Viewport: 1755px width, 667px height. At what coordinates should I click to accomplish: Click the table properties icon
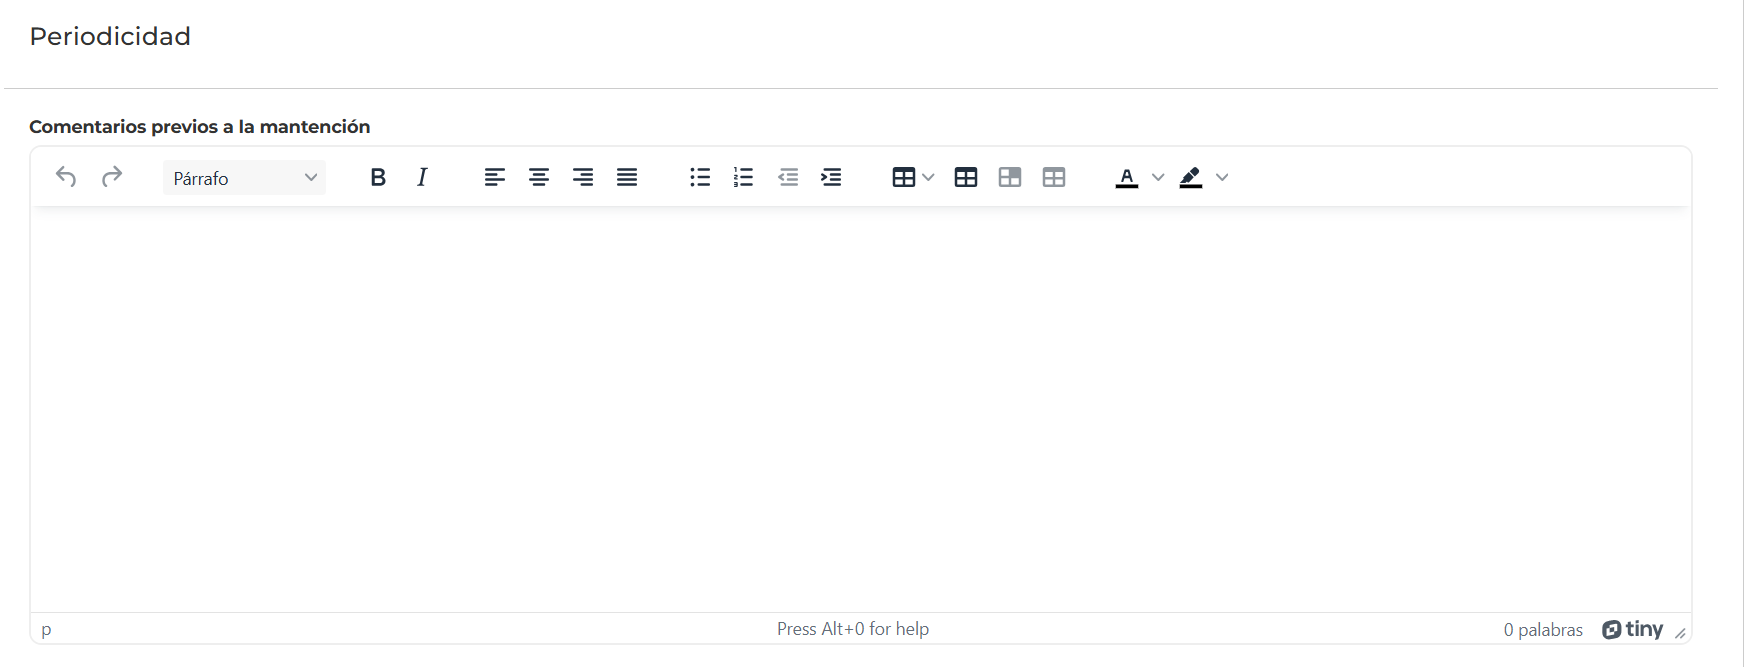[x=966, y=177]
